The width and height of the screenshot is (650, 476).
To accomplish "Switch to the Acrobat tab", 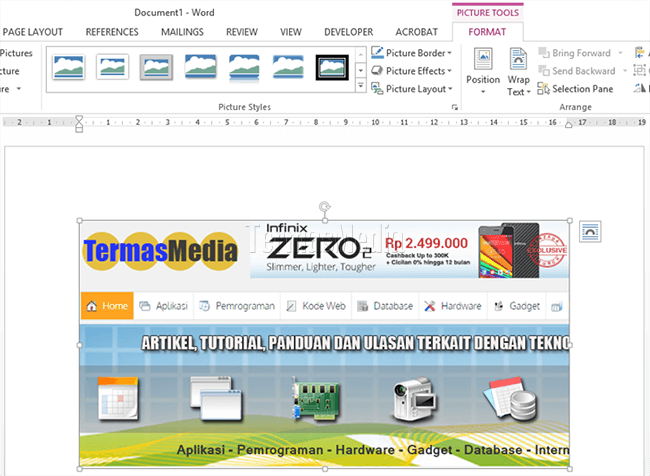I will click(x=417, y=32).
